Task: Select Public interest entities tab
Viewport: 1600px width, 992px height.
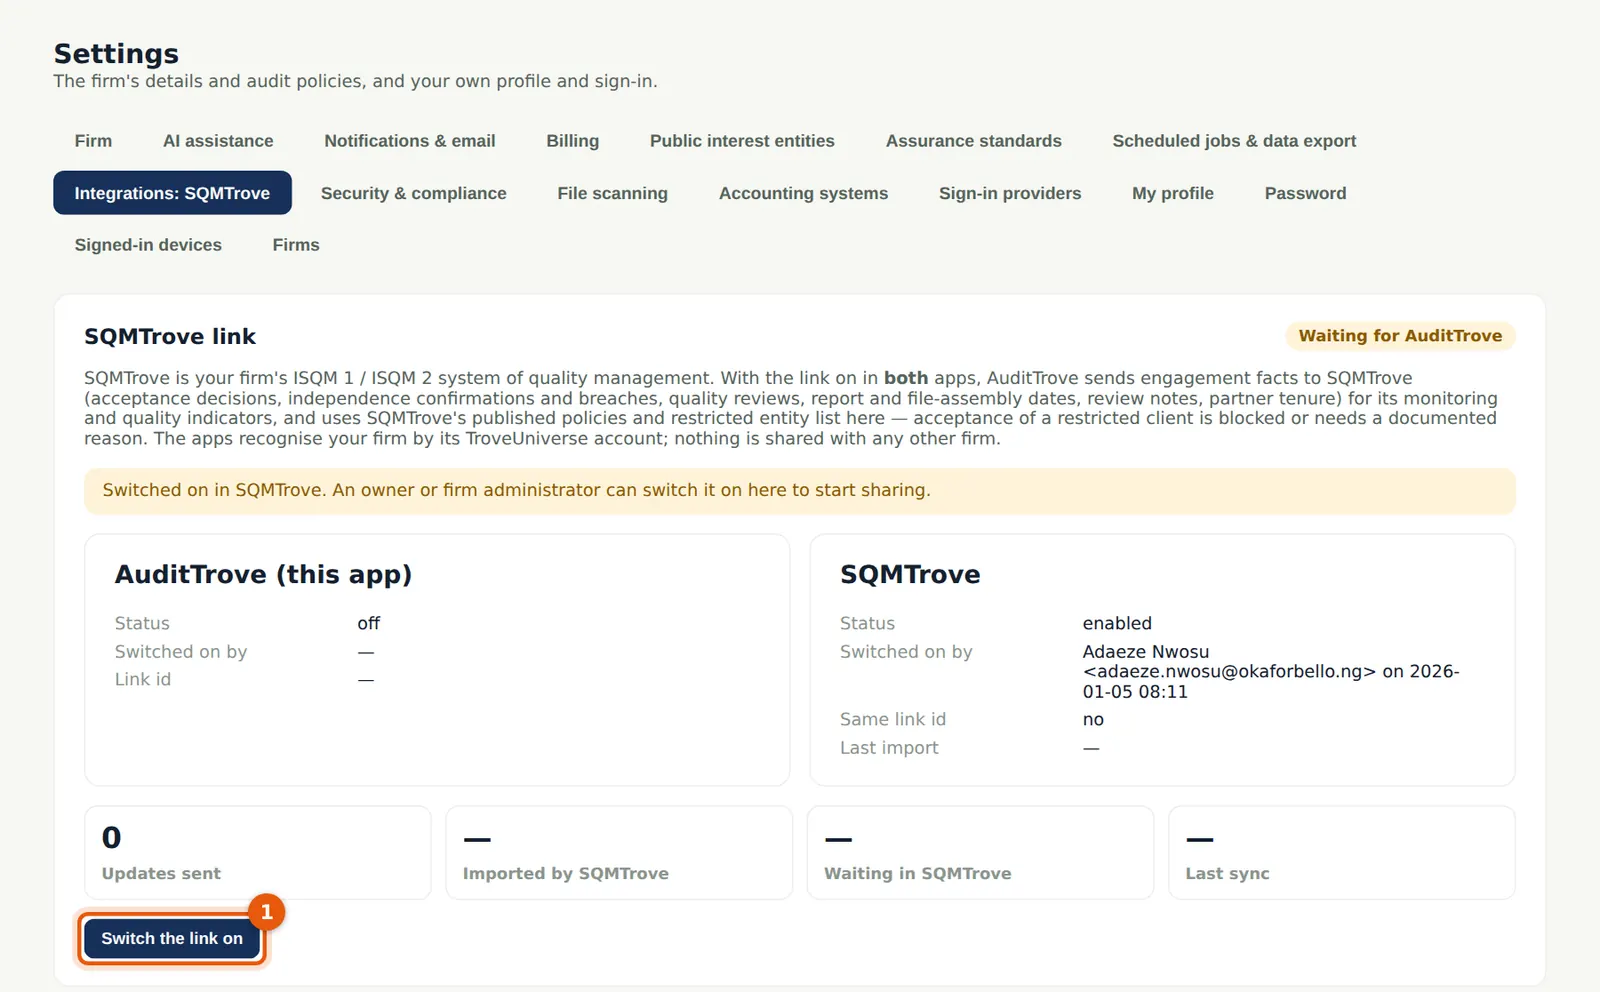Action: [742, 141]
